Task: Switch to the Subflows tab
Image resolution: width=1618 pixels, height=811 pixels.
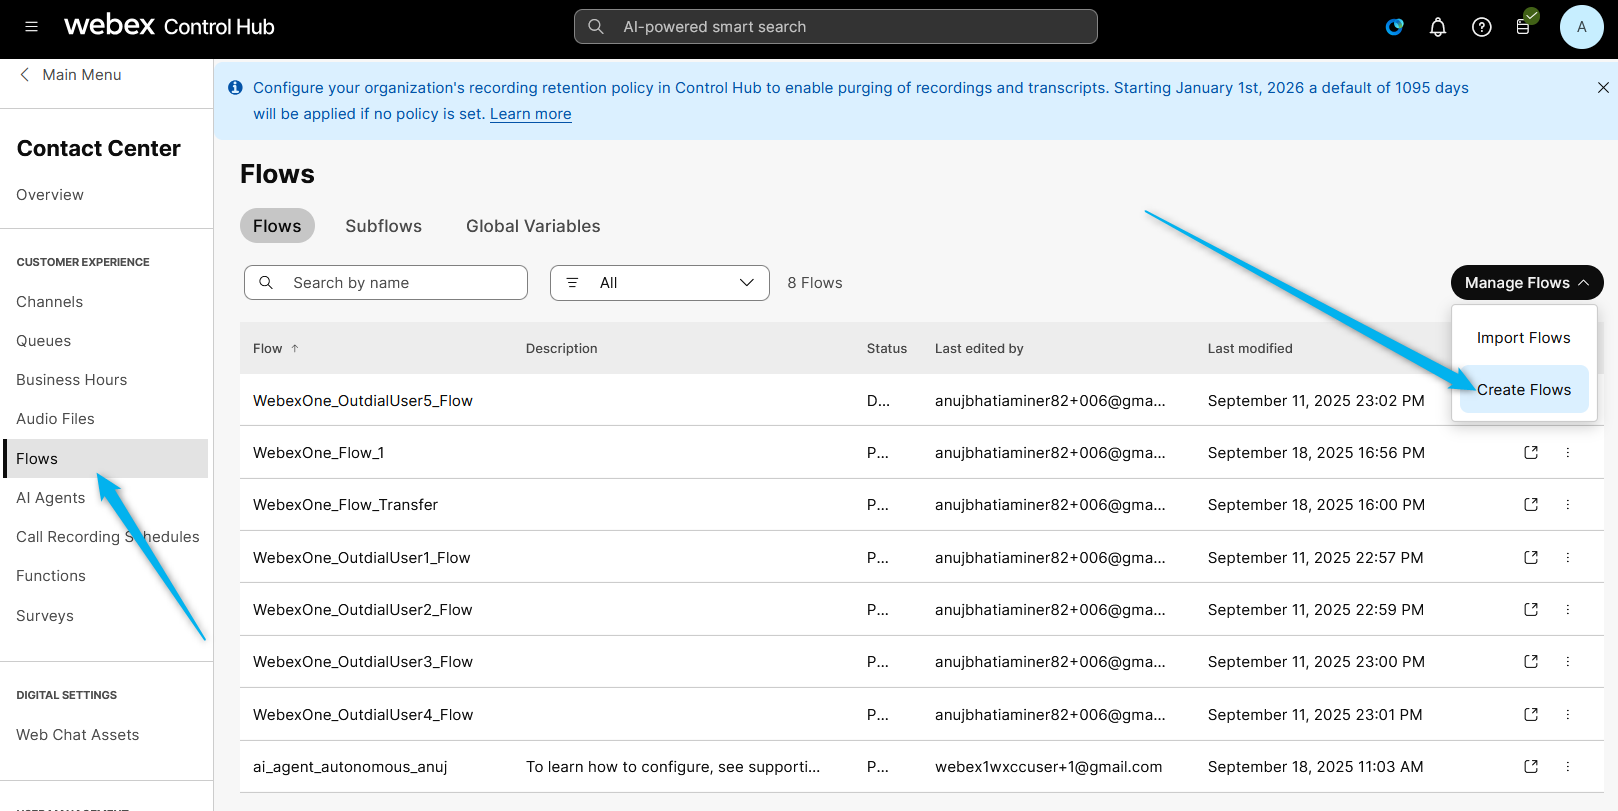Action: click(383, 226)
